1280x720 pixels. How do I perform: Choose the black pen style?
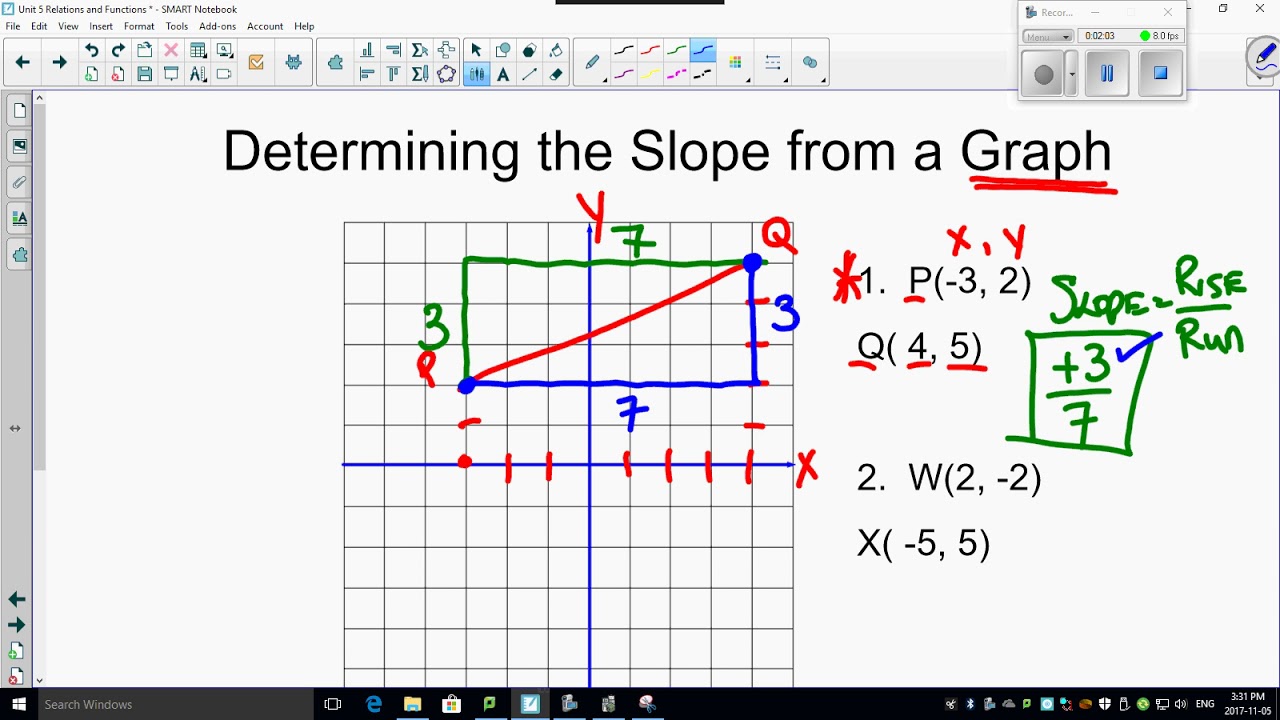pos(624,50)
